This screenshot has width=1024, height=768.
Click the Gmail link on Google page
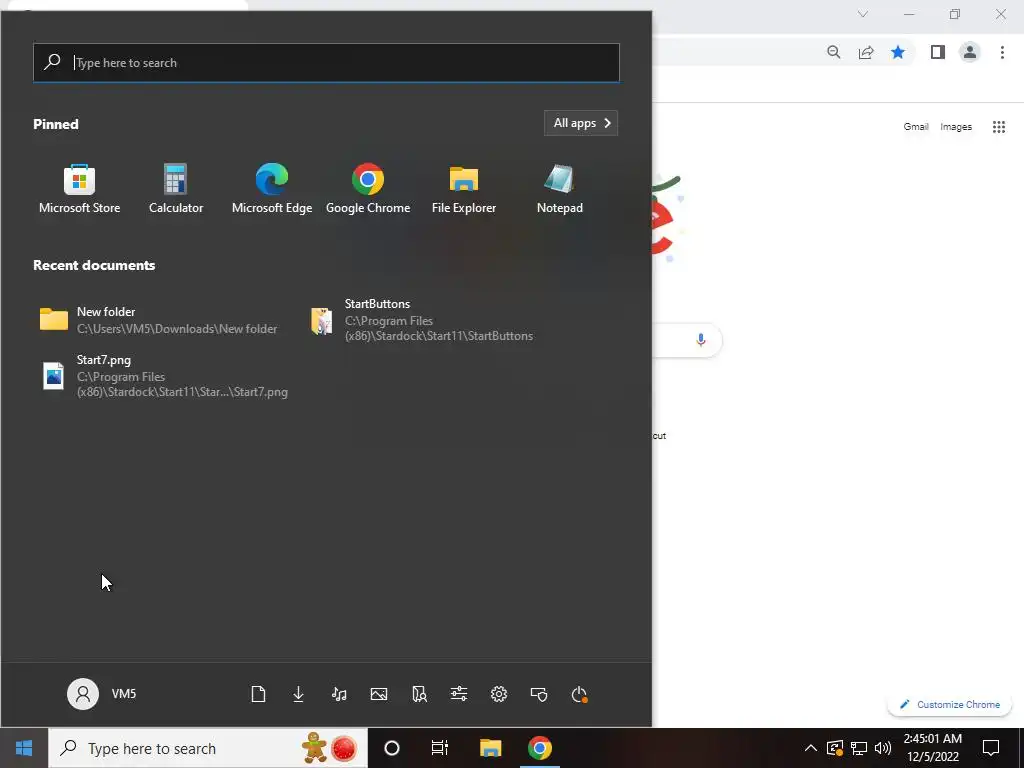pyautogui.click(x=916, y=127)
